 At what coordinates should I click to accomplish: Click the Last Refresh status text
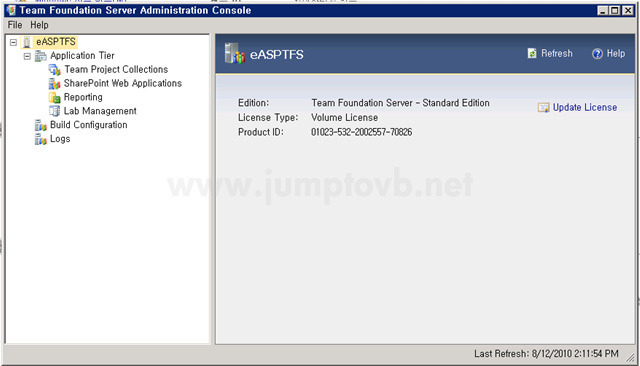[546, 353]
